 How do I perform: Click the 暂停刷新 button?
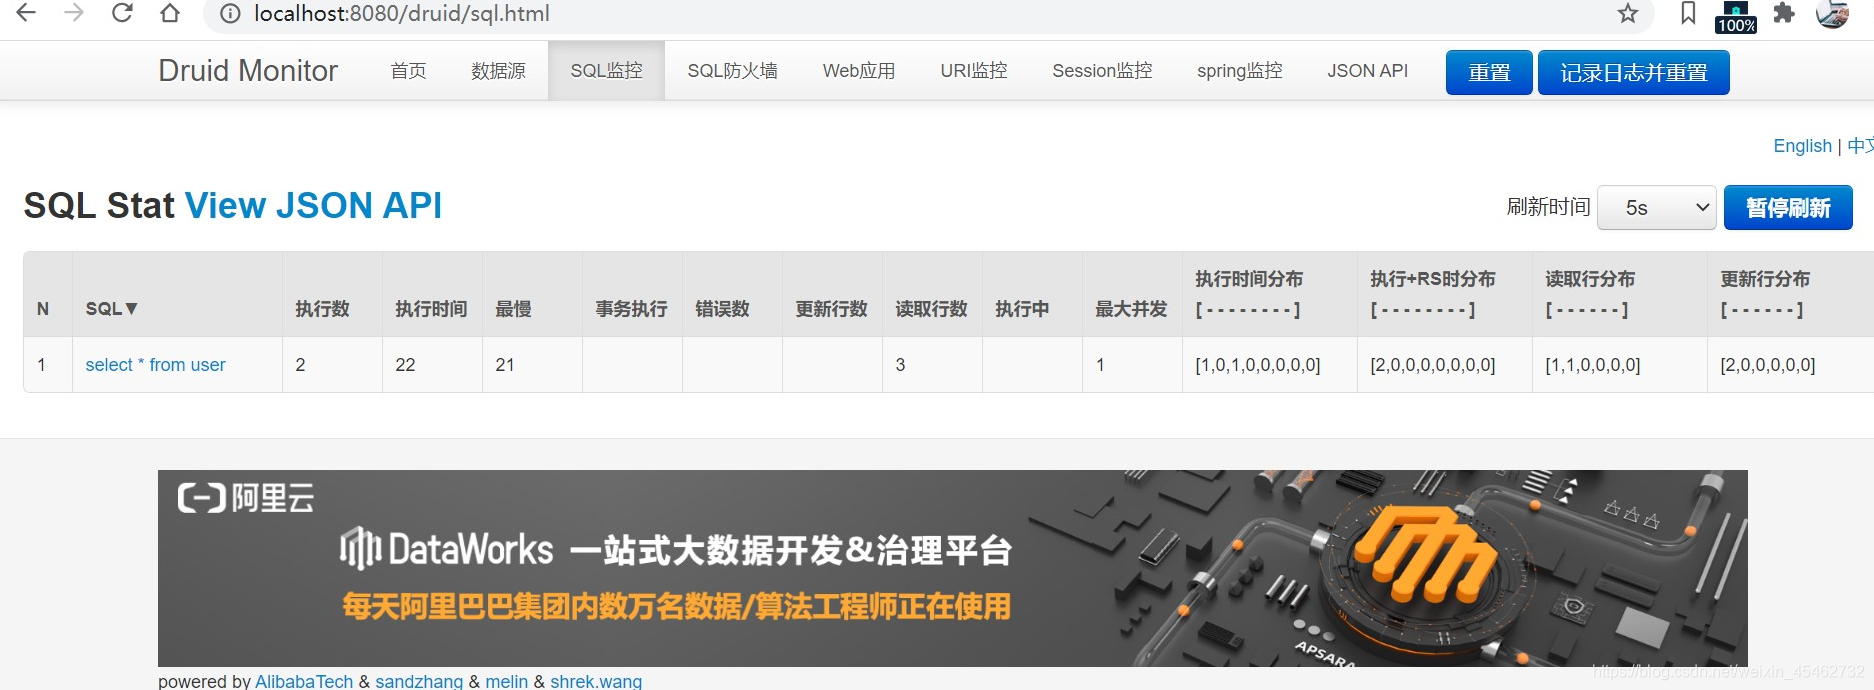(x=1788, y=208)
